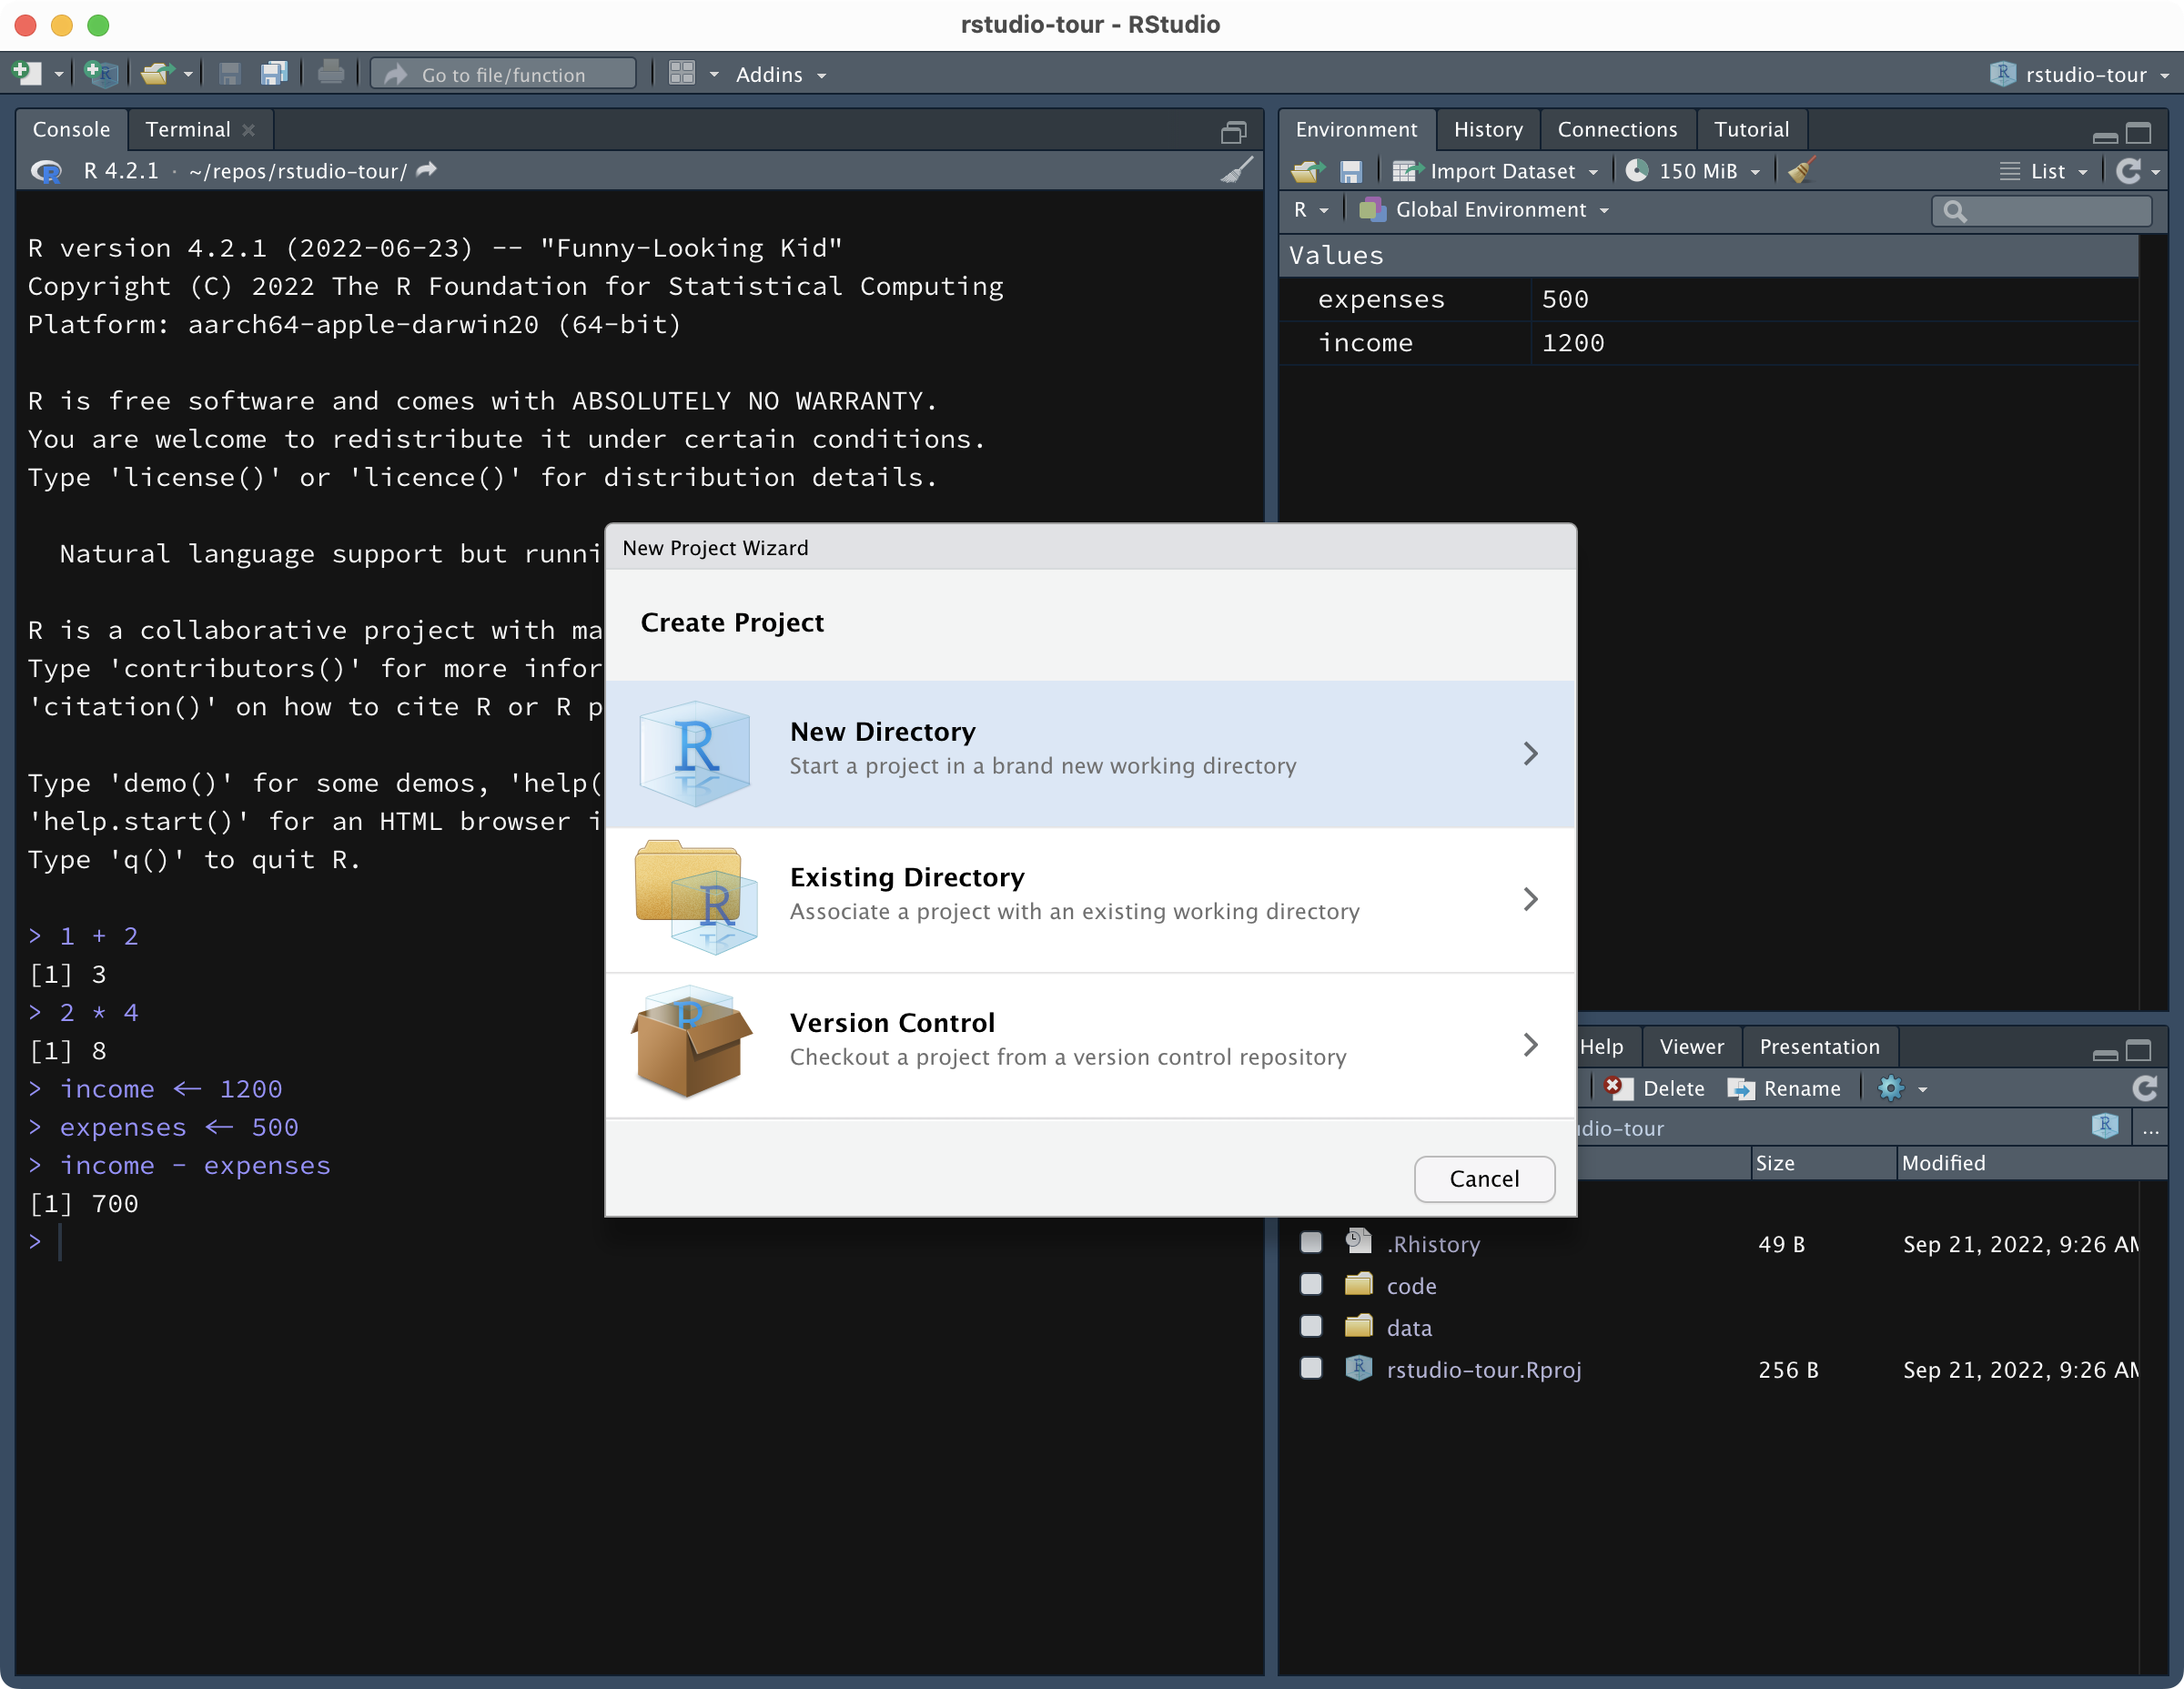
Task: Choose the Version Control project option
Action: tap(1090, 1045)
